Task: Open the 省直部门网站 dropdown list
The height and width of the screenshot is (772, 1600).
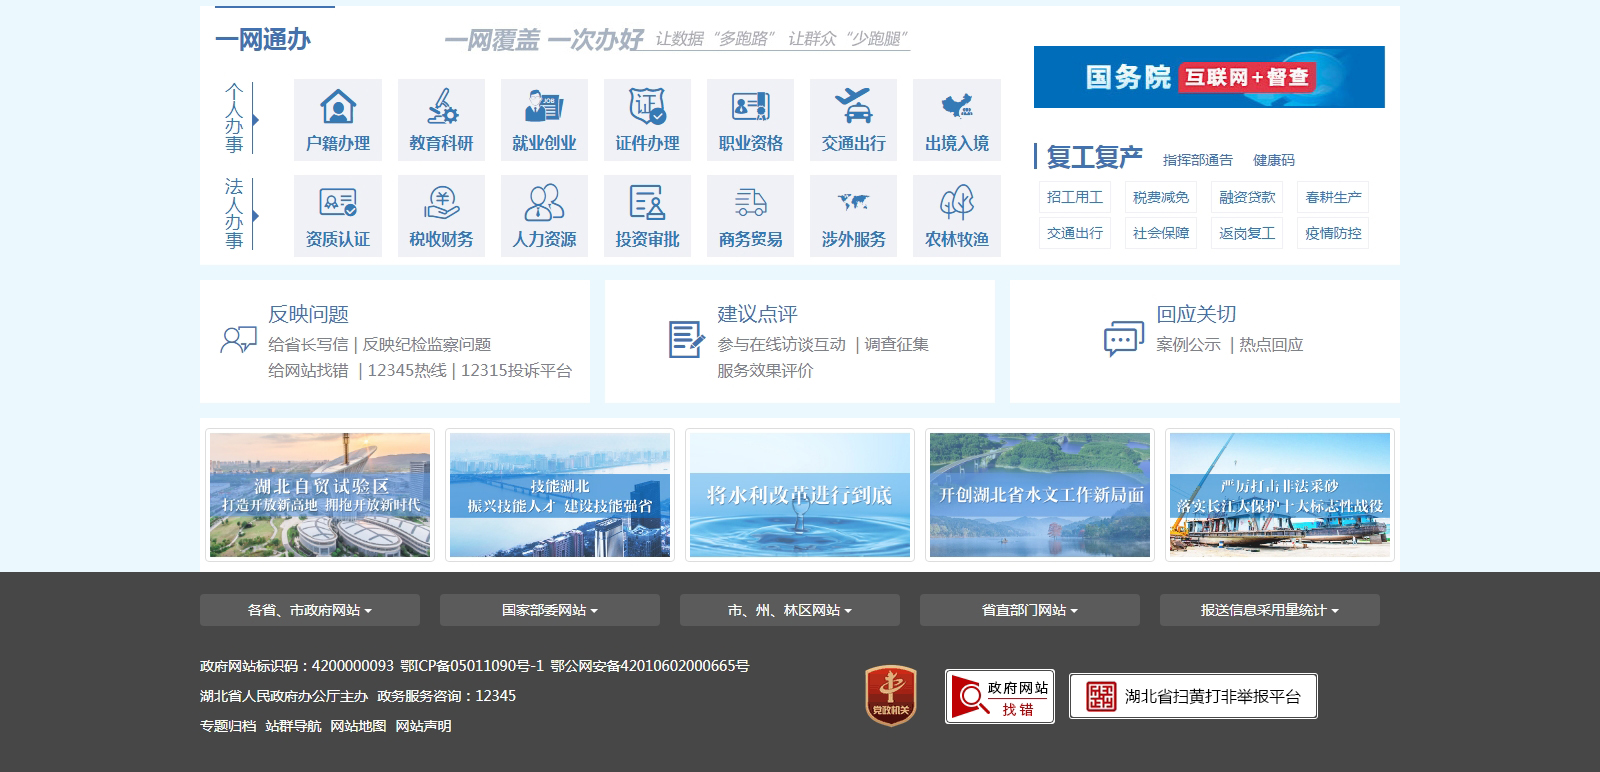Action: point(1030,610)
